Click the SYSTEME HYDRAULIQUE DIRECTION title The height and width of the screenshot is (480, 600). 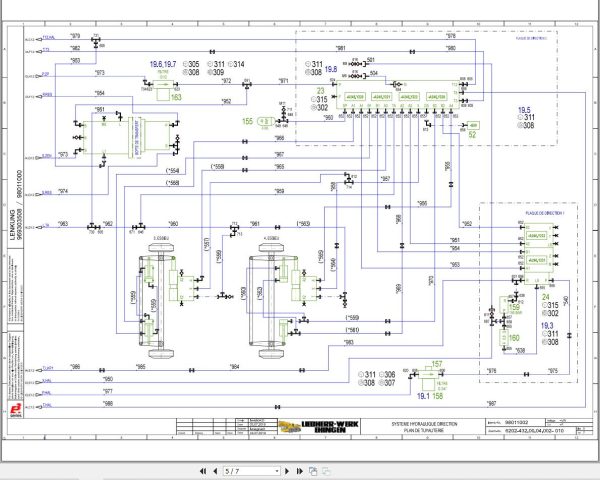point(424,424)
